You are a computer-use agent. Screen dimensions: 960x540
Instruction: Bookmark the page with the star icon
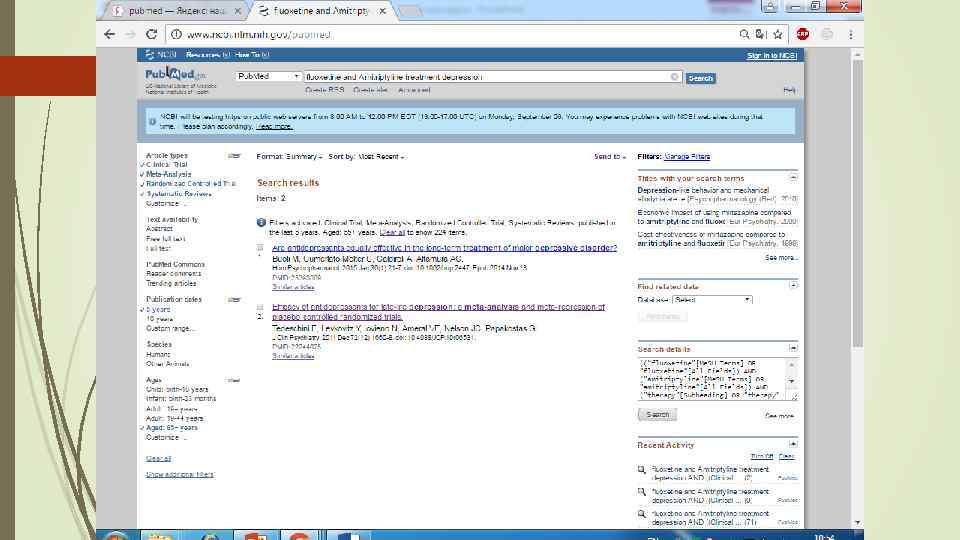[778, 34]
